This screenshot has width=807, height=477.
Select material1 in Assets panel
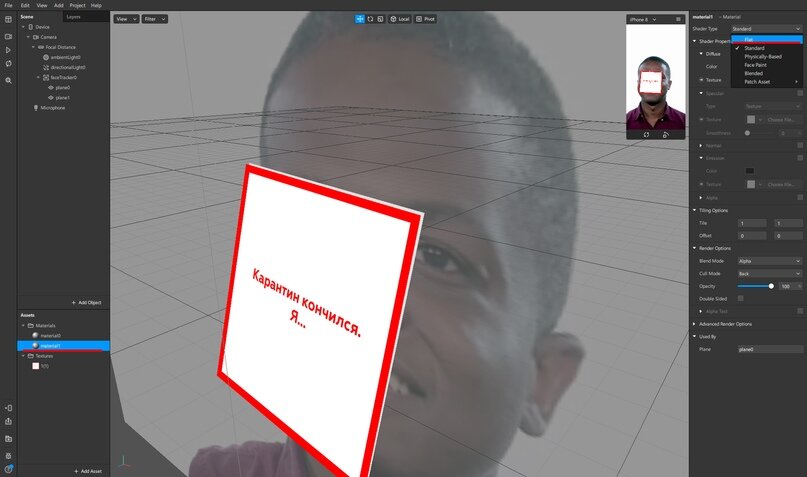[x=63, y=346]
